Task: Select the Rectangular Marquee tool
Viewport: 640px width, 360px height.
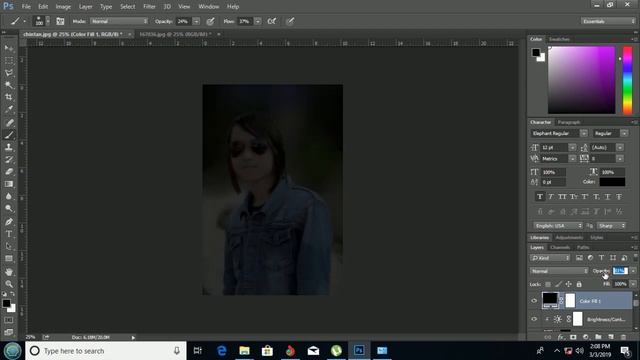Action: tap(9, 60)
